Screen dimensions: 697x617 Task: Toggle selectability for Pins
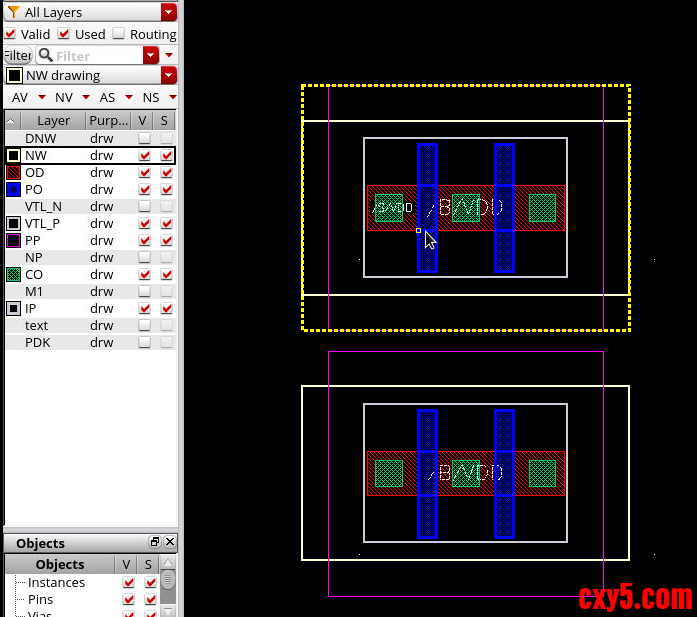(151, 599)
